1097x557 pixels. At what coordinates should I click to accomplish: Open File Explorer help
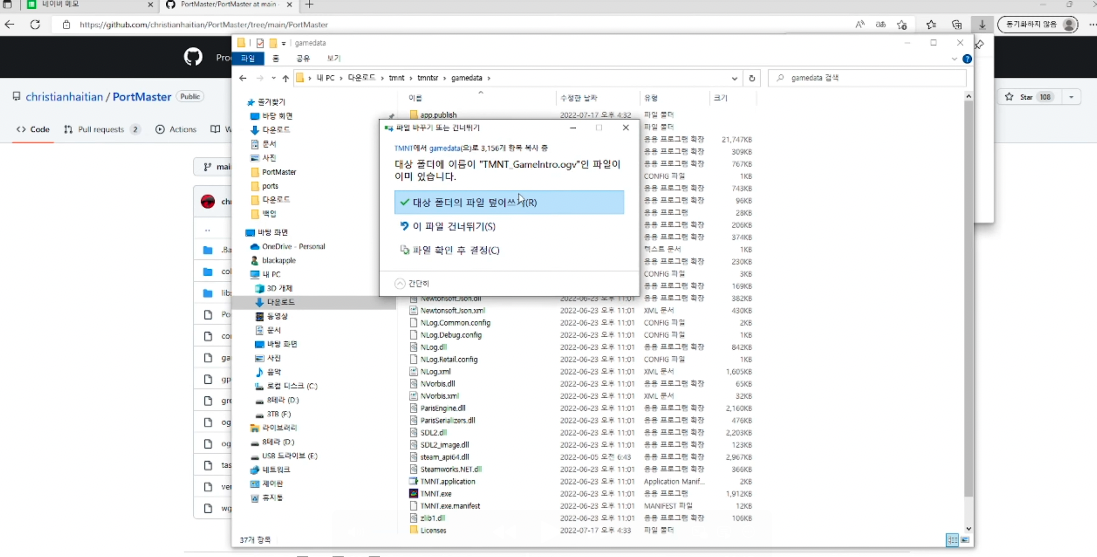point(967,59)
